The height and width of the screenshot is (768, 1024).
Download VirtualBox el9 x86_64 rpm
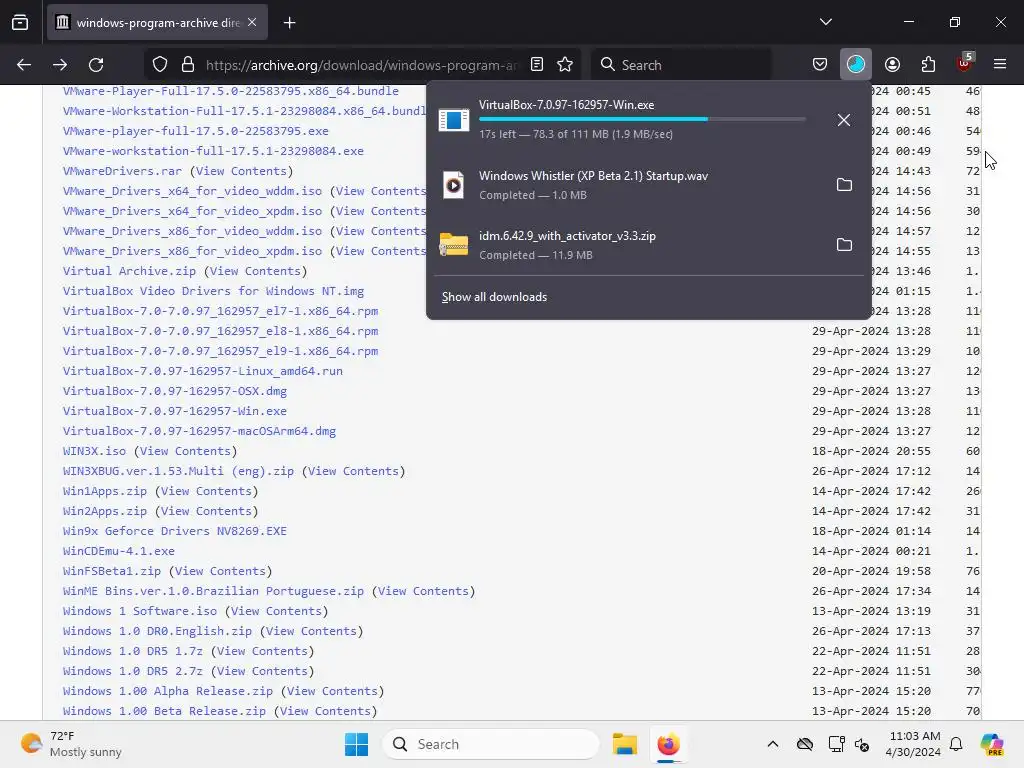coord(220,351)
